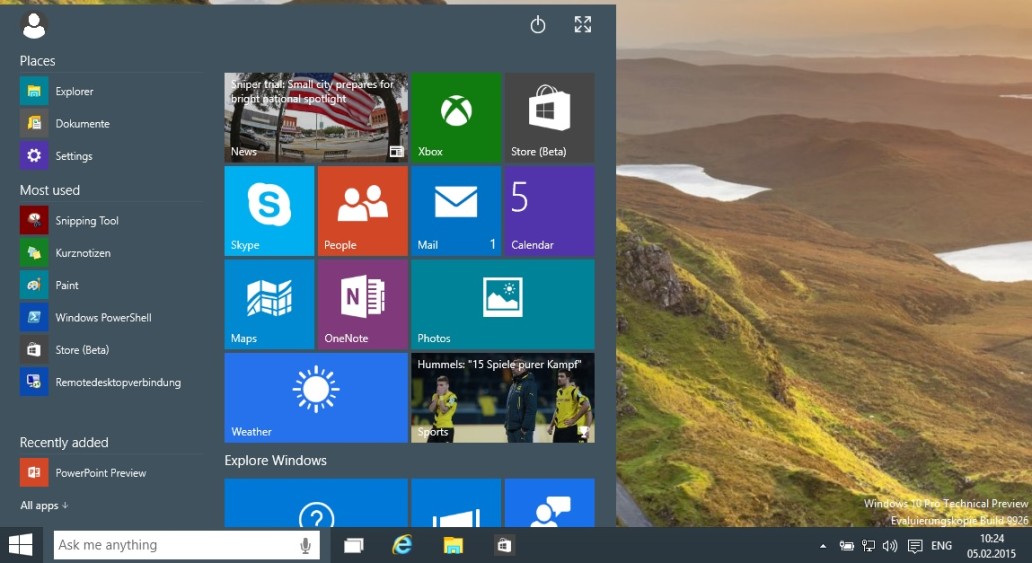Open the People tile

tap(362, 210)
